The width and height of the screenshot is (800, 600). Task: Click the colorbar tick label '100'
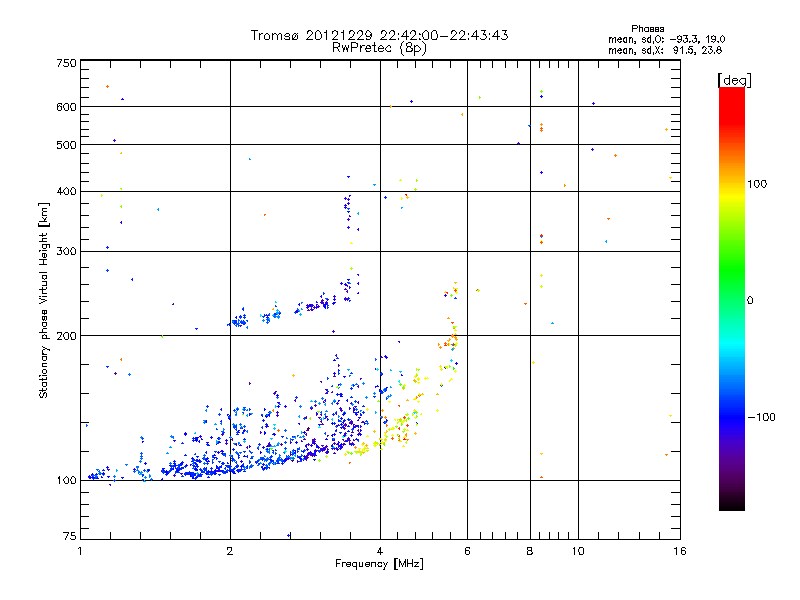coord(757,184)
